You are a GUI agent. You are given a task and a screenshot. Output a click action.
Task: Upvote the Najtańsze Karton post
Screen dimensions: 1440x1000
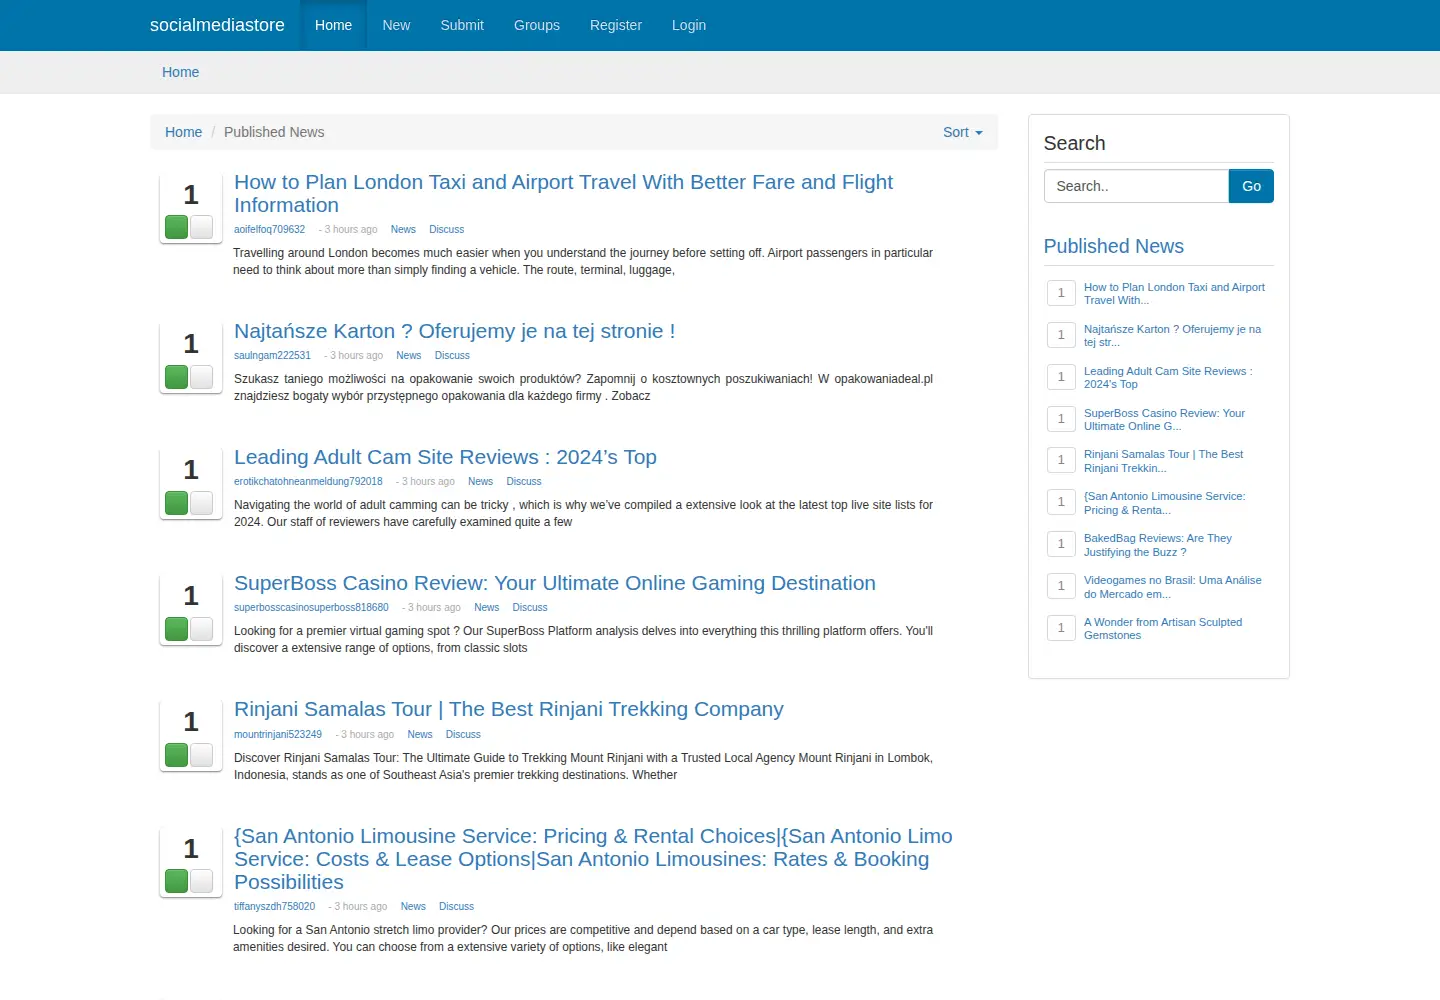pos(177,377)
